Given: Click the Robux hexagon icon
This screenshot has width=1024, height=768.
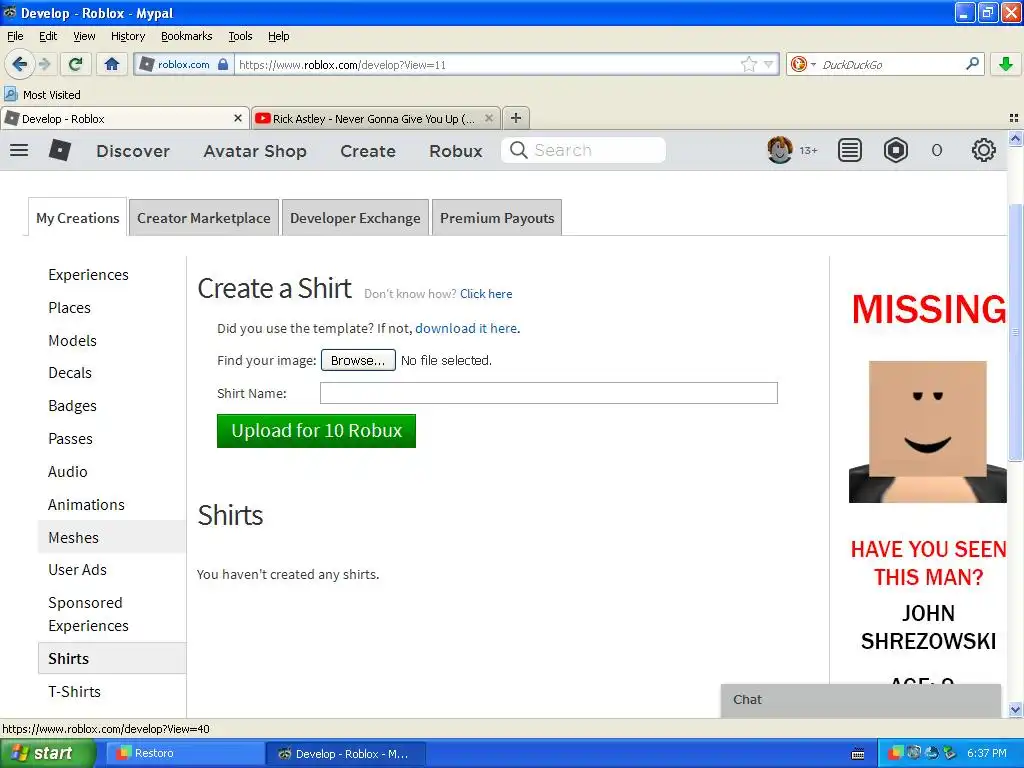Looking at the screenshot, I should (x=895, y=150).
